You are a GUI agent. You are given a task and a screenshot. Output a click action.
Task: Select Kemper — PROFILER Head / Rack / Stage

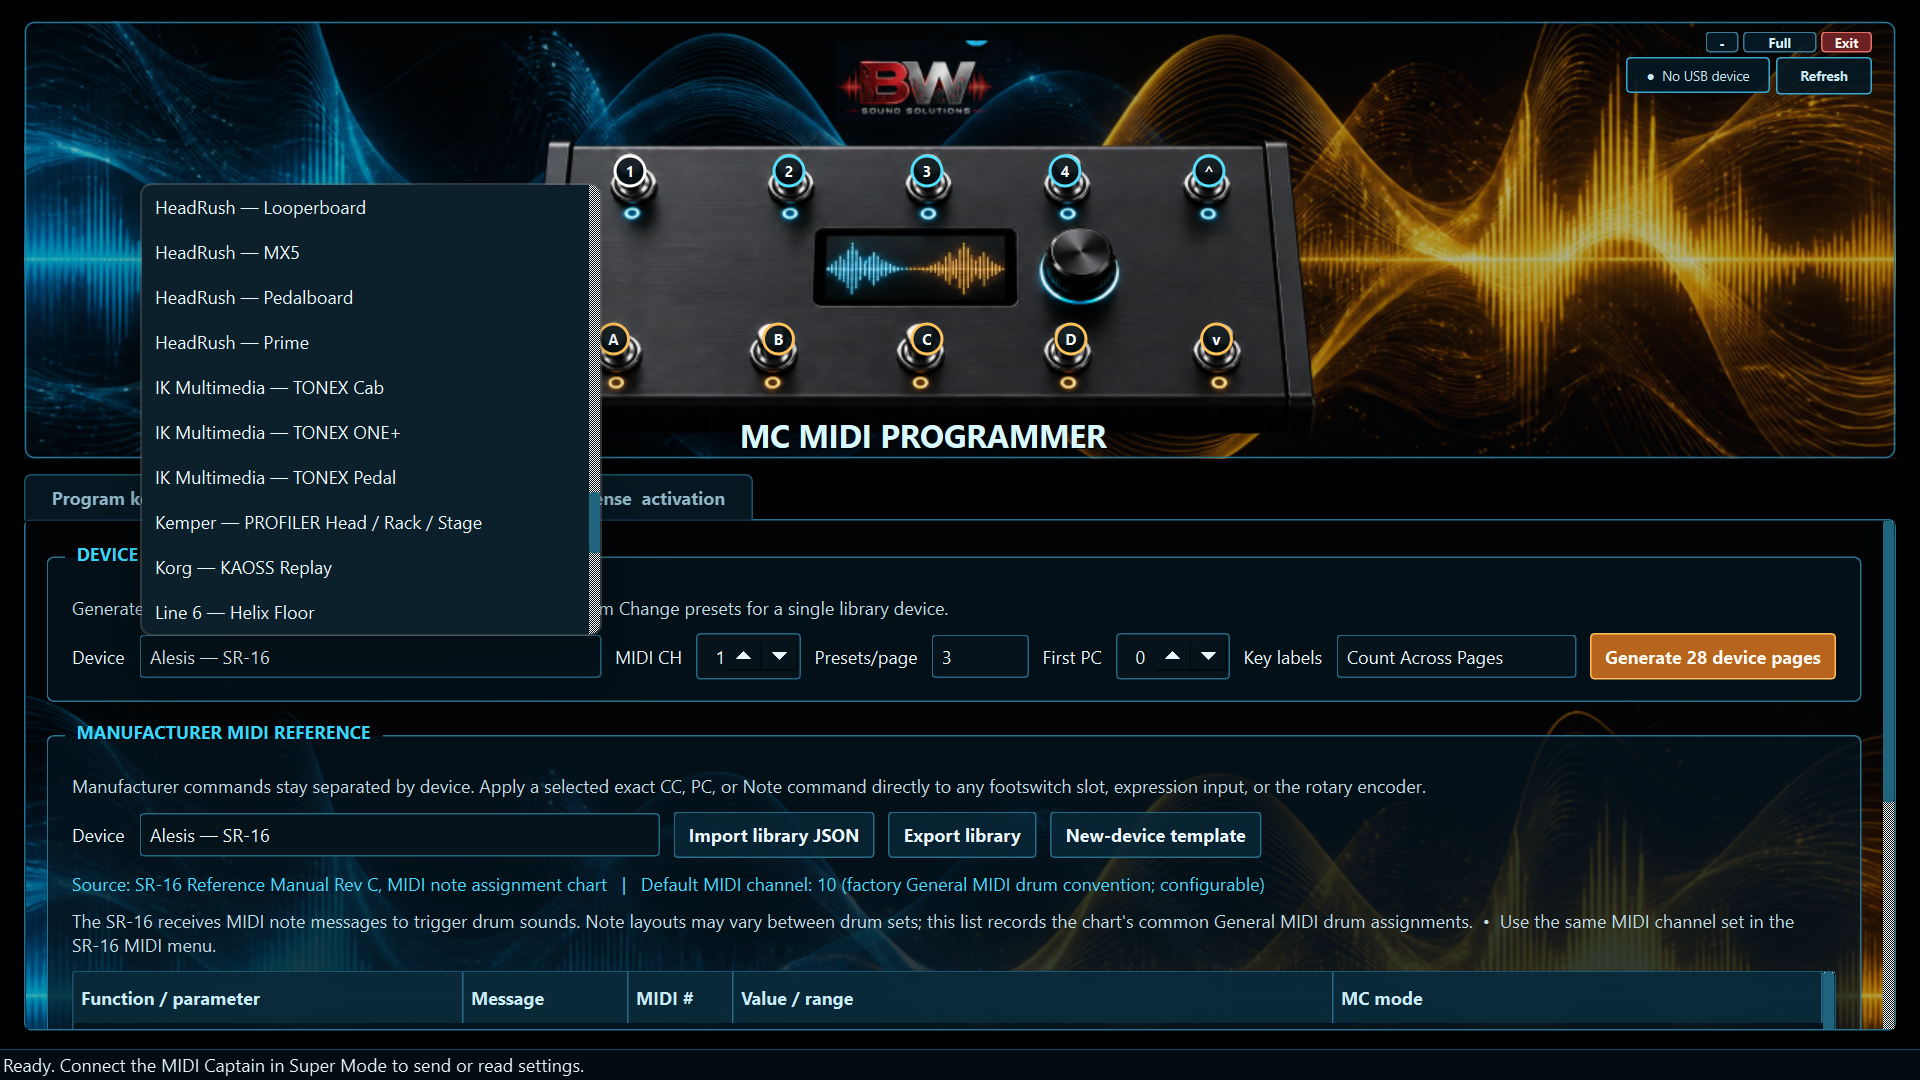[x=365, y=523]
